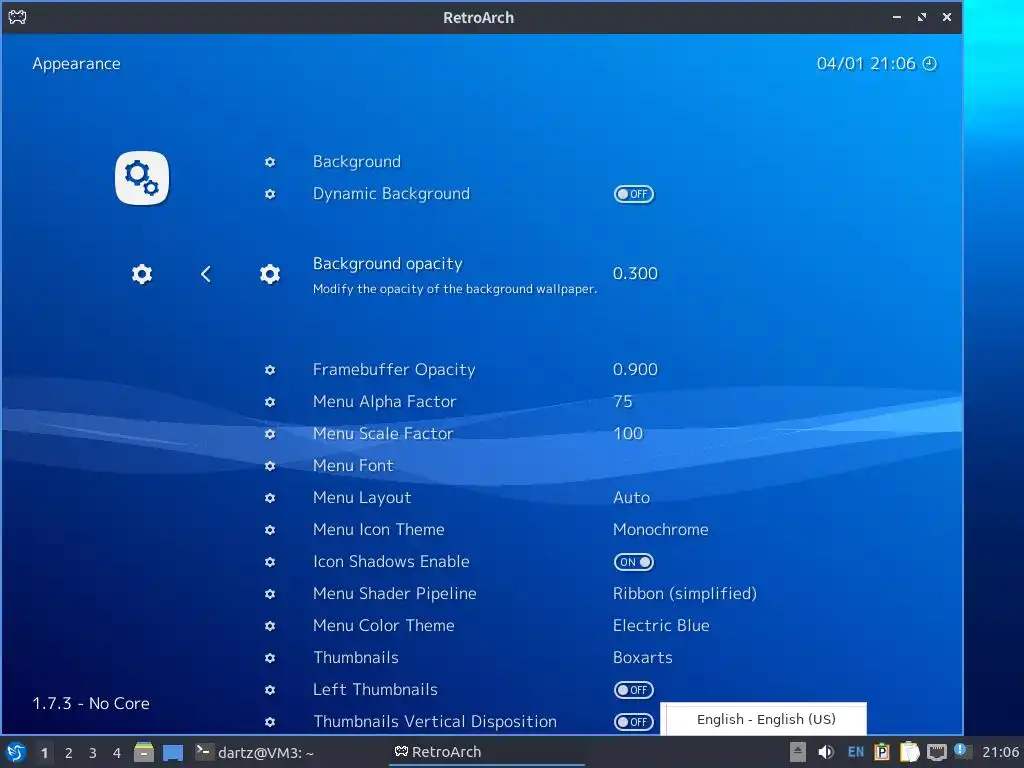Switch to workspace 3 in taskbar
The width and height of the screenshot is (1024, 768).
93,753
